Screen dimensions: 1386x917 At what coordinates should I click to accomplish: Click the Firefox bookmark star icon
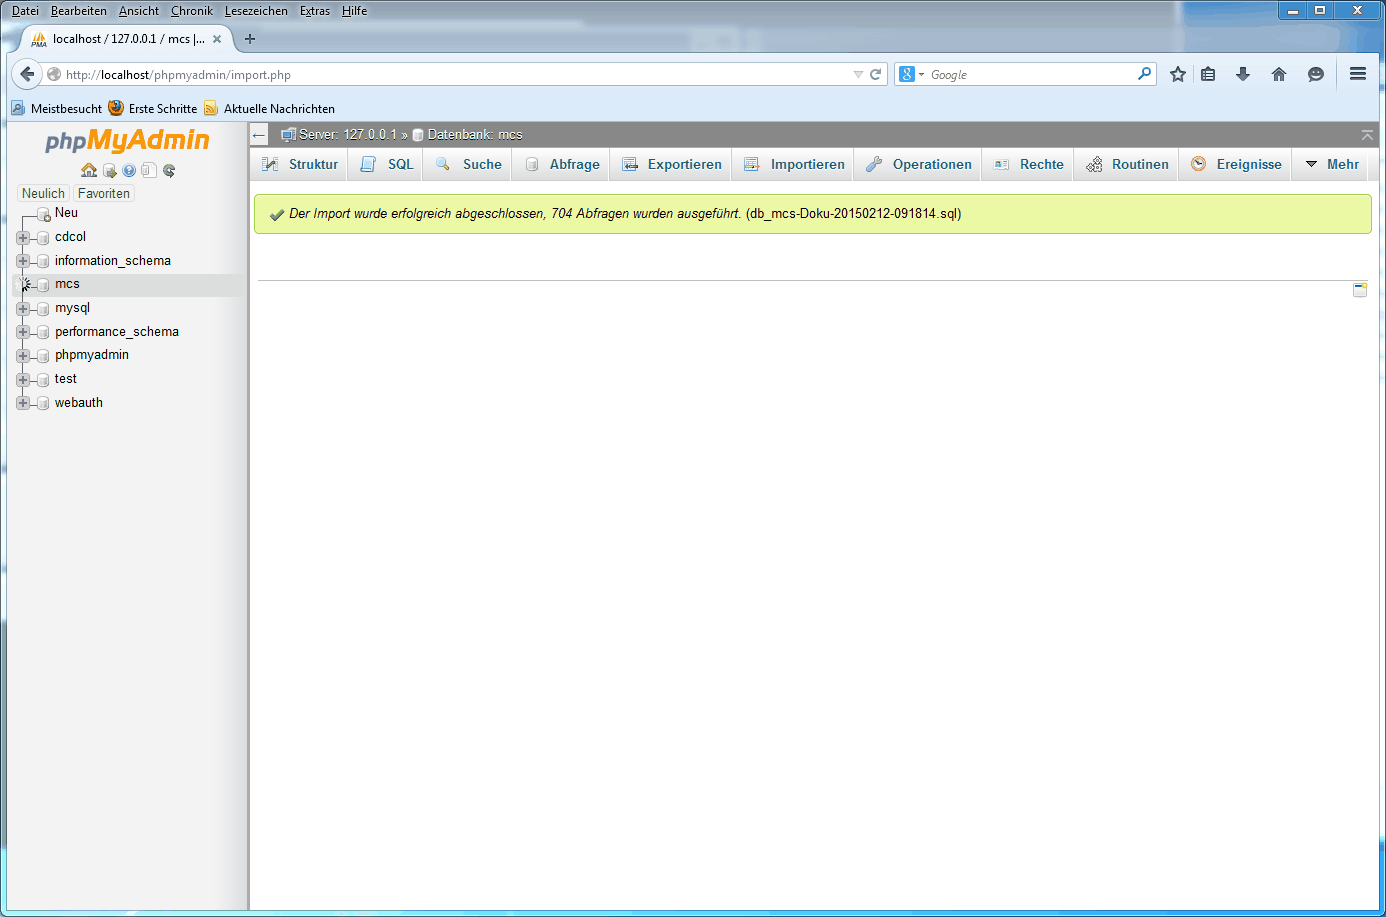[x=1178, y=74]
